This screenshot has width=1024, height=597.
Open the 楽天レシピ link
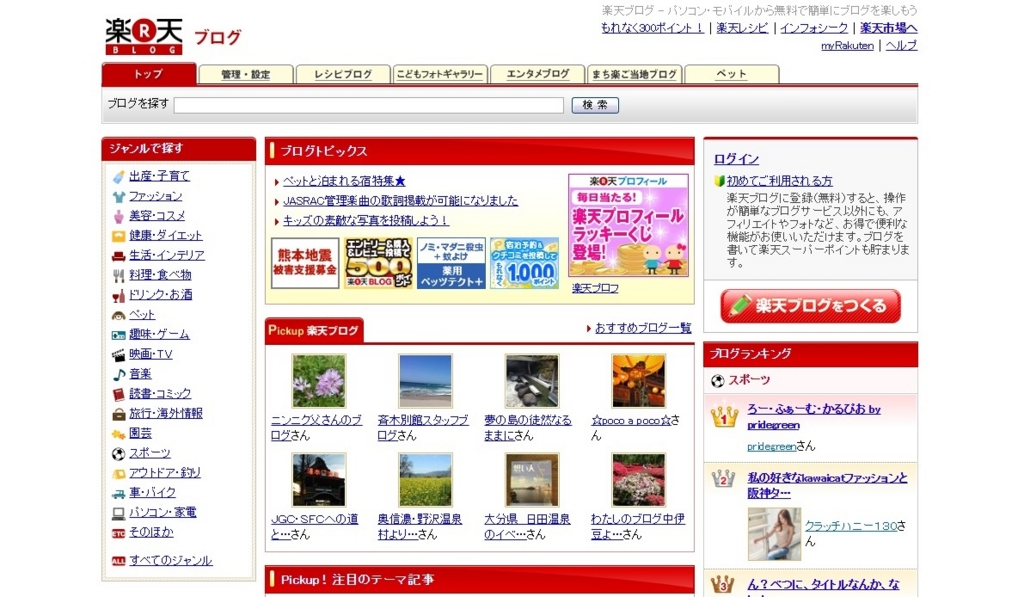click(742, 28)
